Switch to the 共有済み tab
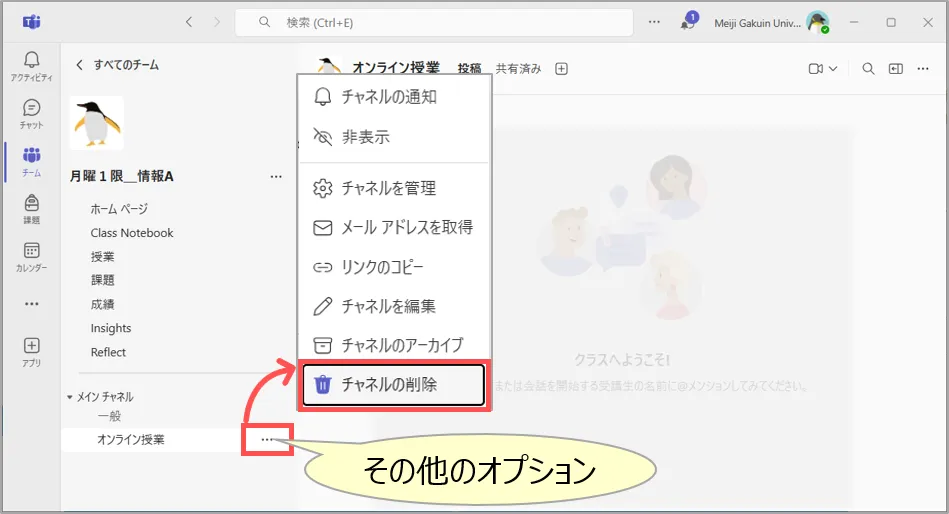 tap(518, 69)
